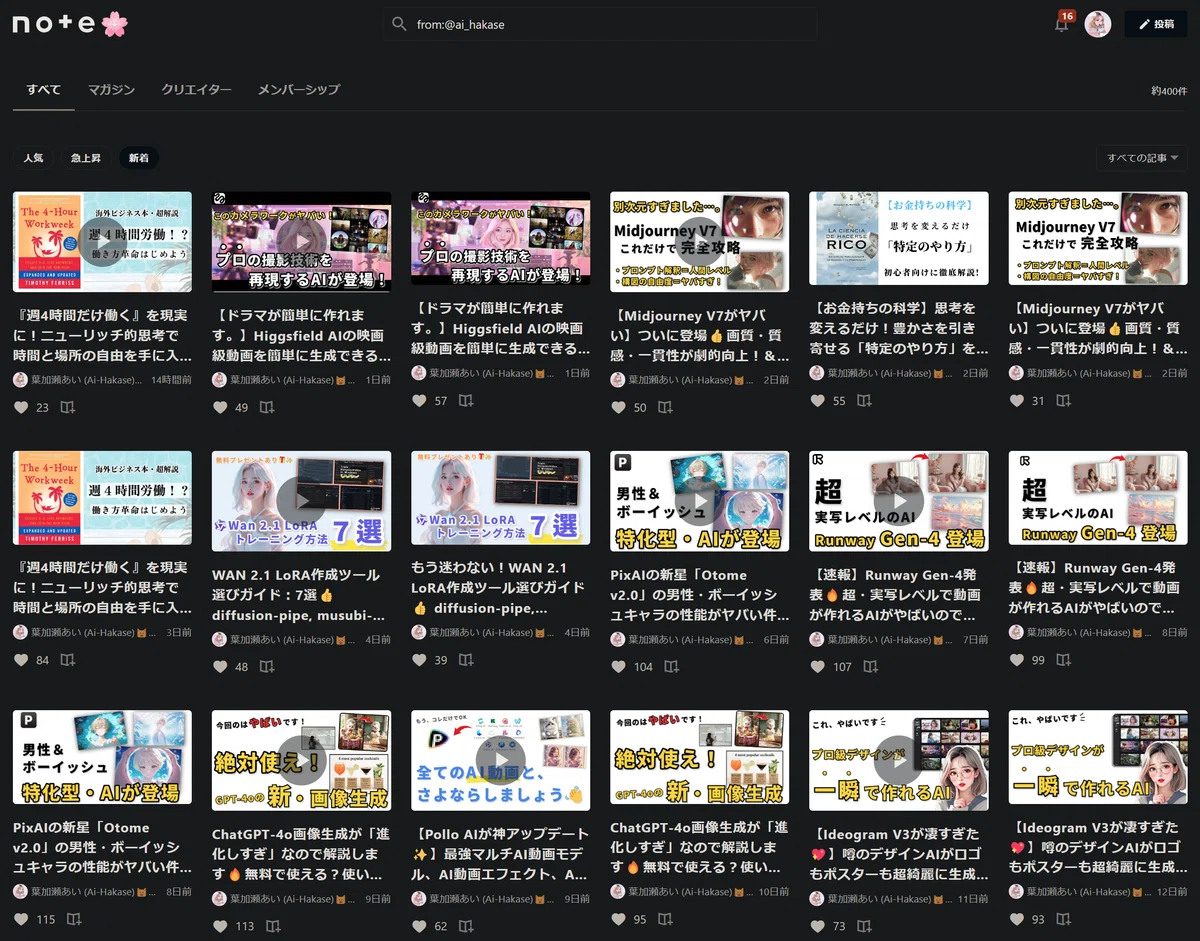The image size is (1200, 941).
Task: Click heart icon beside count 115
Action: 21,918
